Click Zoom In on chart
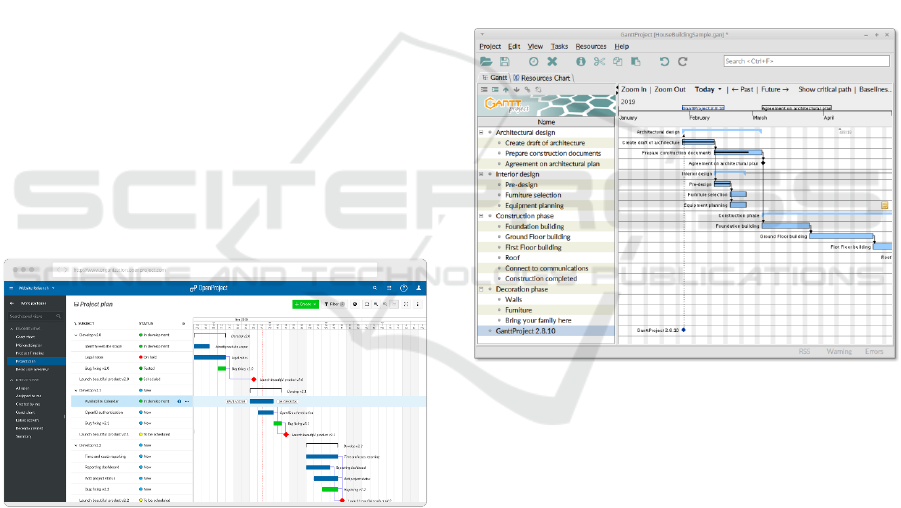This screenshot has width=901, height=508. pos(633,89)
